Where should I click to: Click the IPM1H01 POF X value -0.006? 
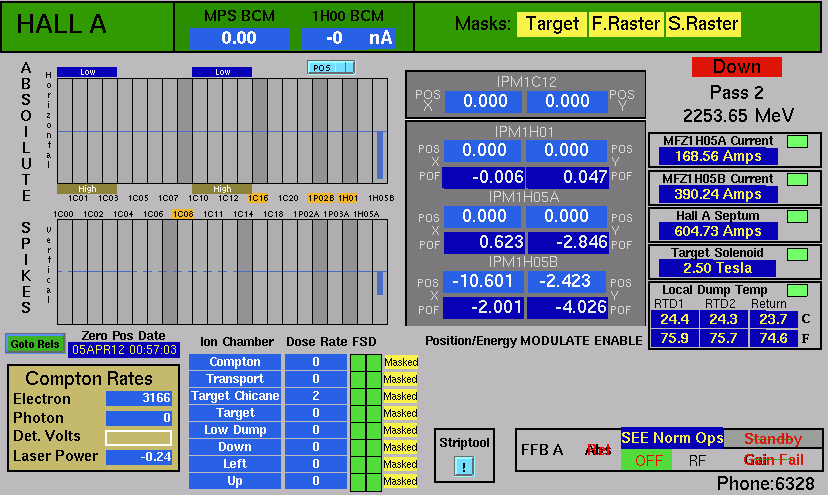(x=483, y=178)
